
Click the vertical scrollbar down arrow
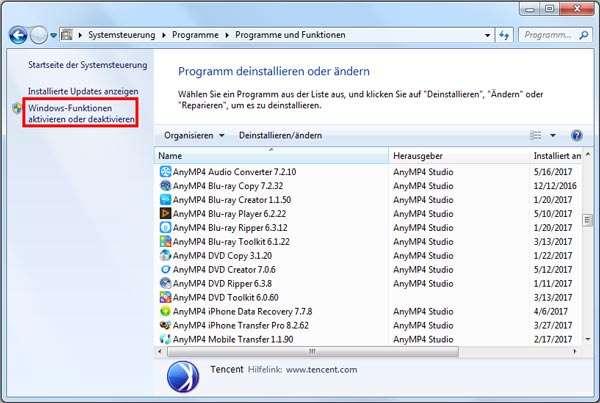pyautogui.click(x=588, y=339)
